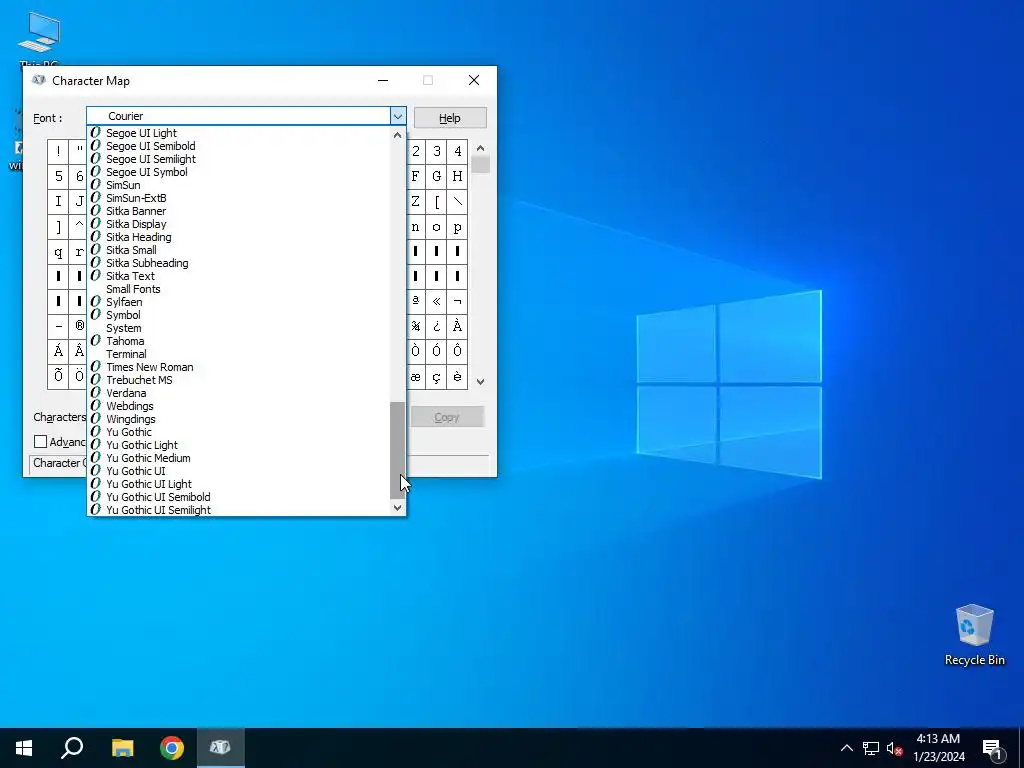The image size is (1024, 768).
Task: Select the ç character cell
Action: [436, 376]
